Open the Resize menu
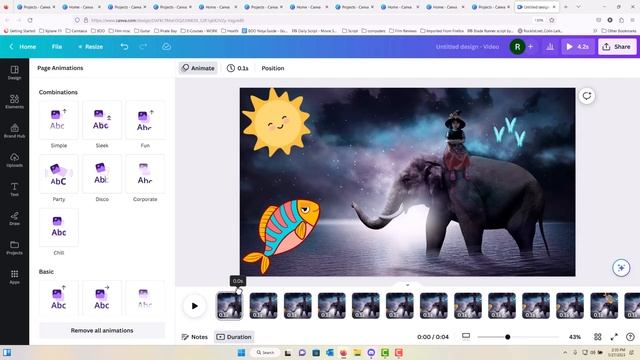The width and height of the screenshot is (640, 360). click(x=91, y=47)
